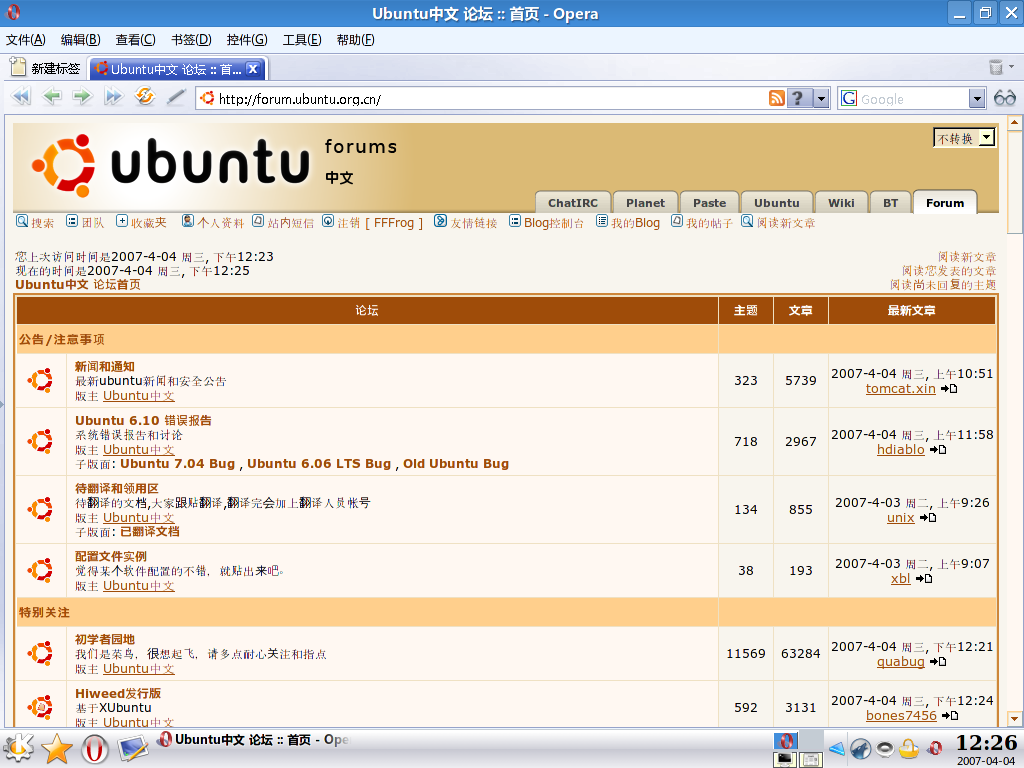This screenshot has height=768, width=1024.
Task: Switch to the BT site tab
Action: (890, 202)
